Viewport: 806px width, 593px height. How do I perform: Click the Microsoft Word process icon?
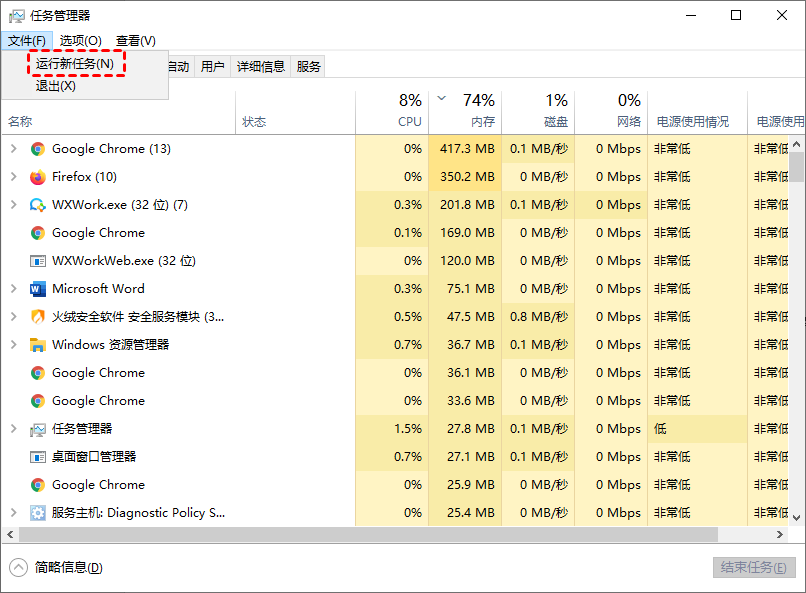[38, 289]
